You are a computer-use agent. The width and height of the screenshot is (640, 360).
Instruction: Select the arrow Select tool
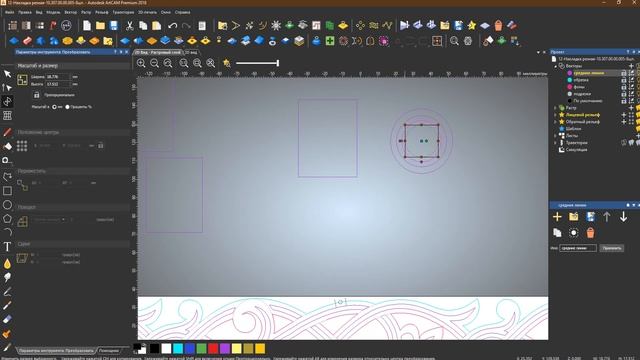tap(7, 74)
